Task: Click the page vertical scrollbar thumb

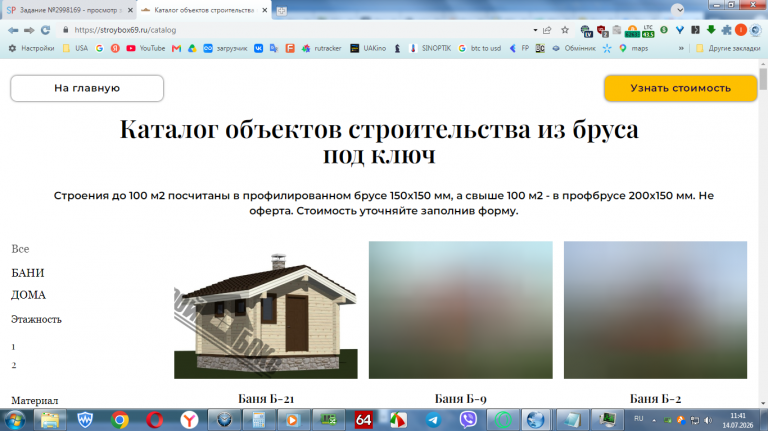Action: 763,79
